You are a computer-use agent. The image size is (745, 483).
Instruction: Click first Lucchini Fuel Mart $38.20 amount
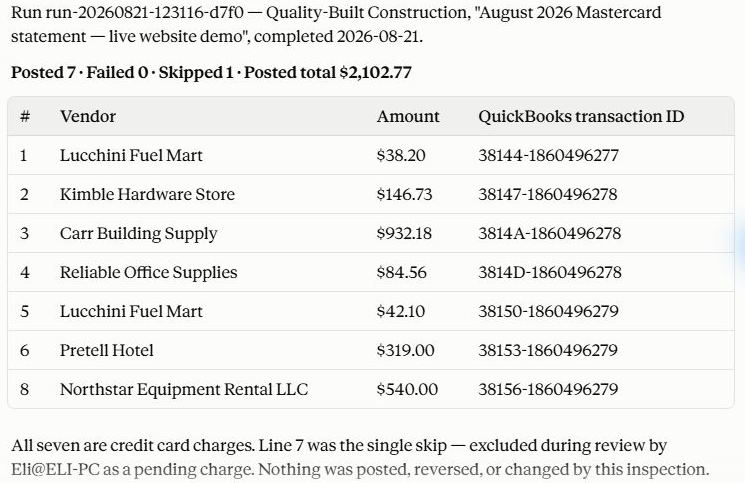coord(401,155)
